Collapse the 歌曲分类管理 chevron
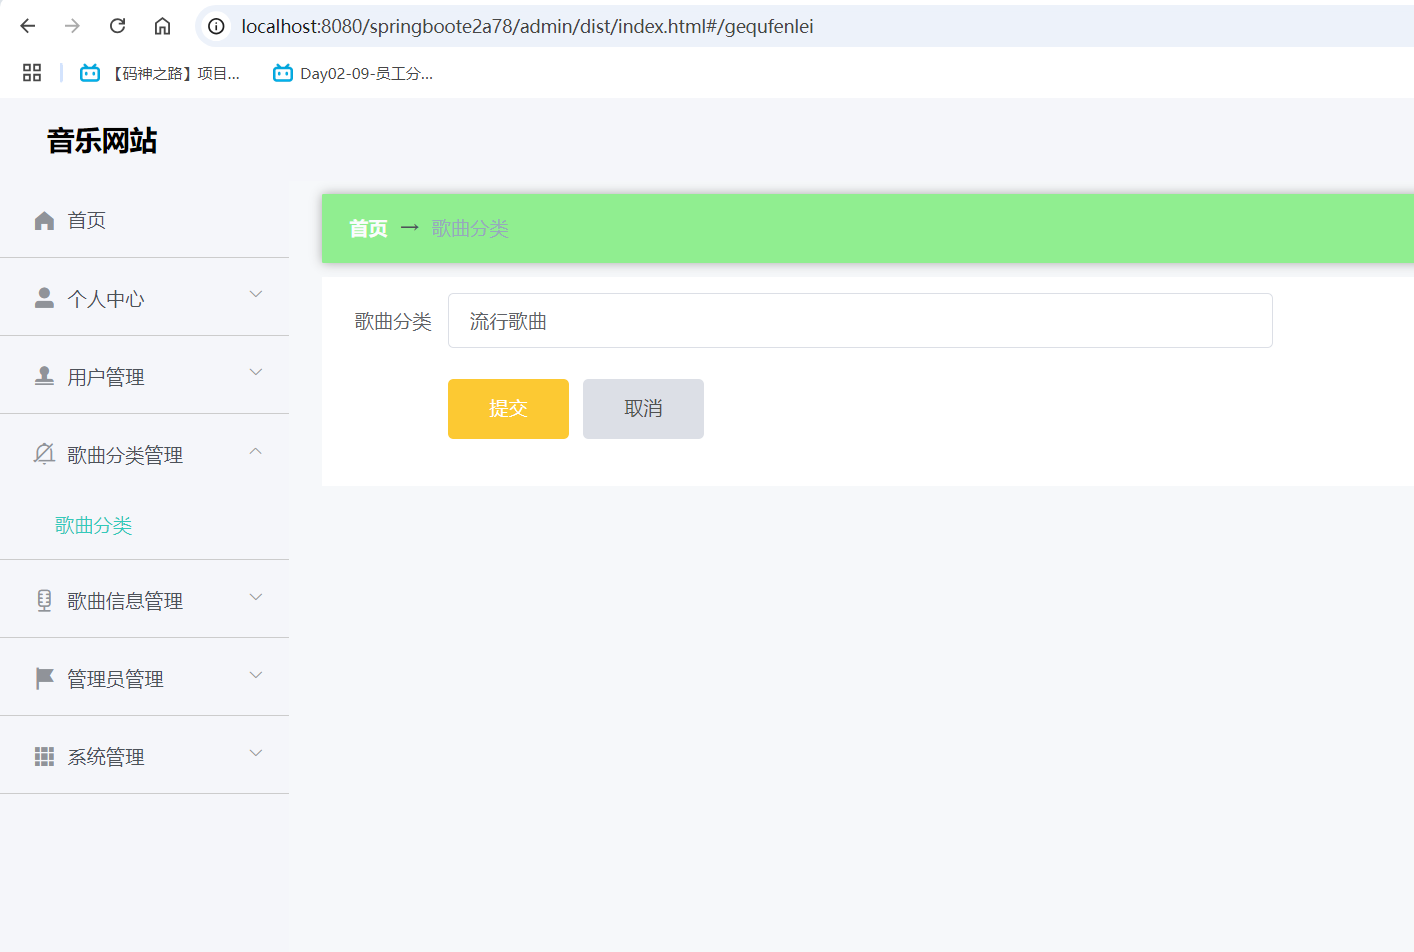The width and height of the screenshot is (1414, 952). pos(256,451)
